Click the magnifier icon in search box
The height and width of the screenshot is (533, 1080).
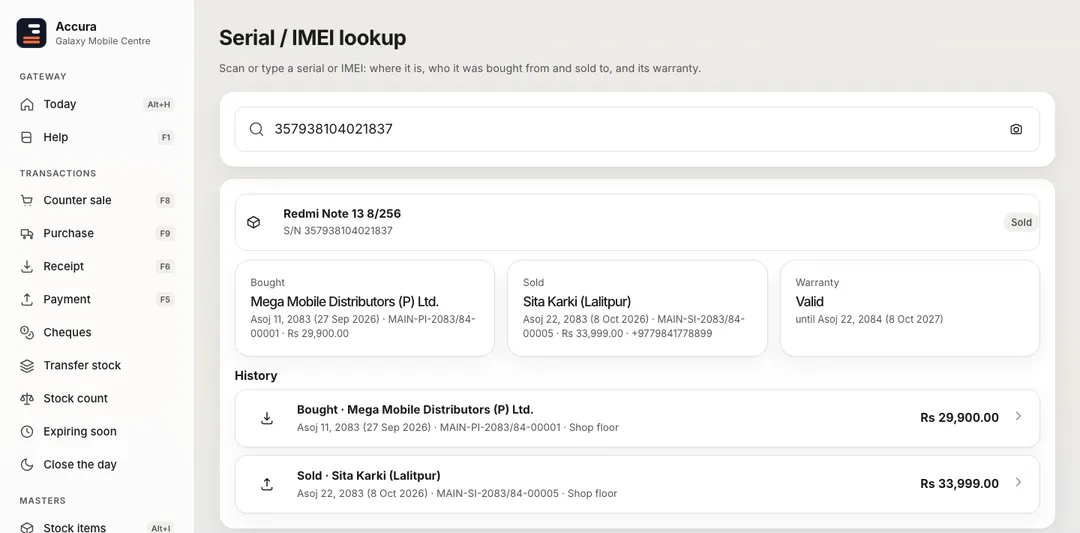pyautogui.click(x=256, y=129)
